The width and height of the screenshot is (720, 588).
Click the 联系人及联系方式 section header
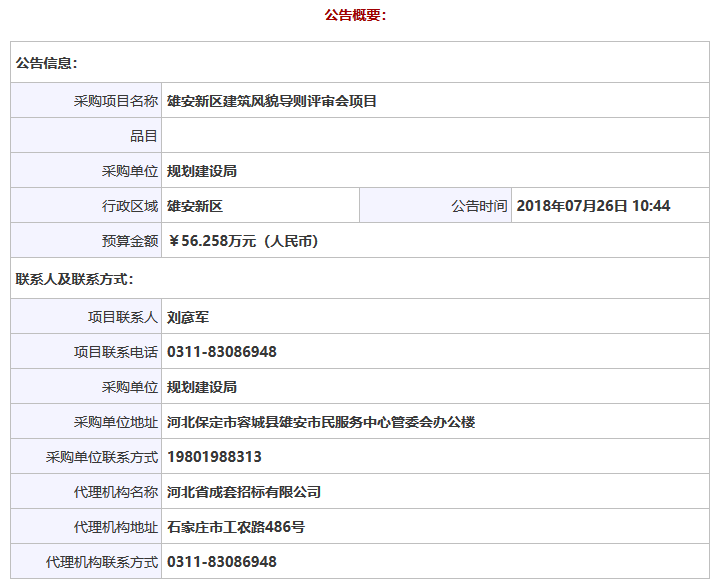coord(75,279)
